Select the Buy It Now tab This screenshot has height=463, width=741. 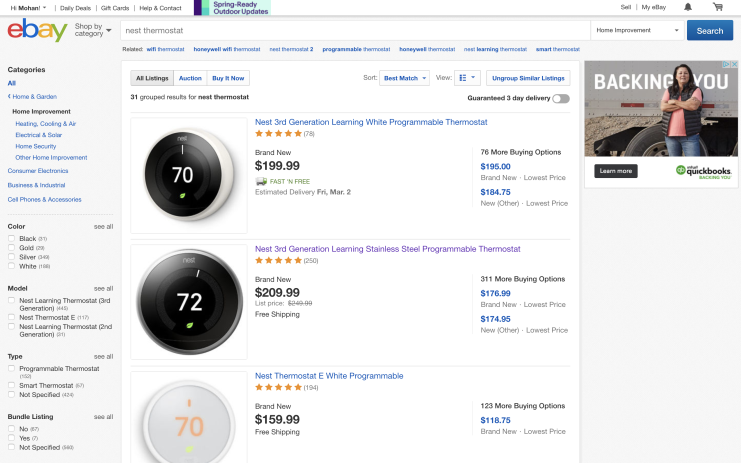point(228,78)
